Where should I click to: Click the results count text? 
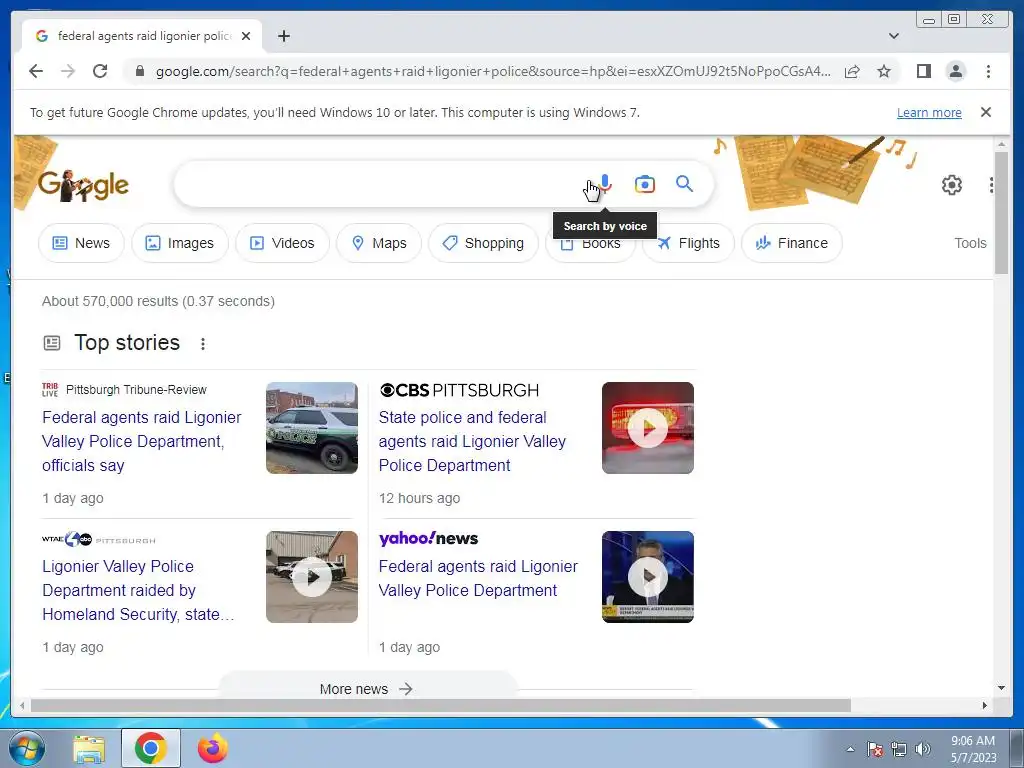pyautogui.click(x=159, y=301)
